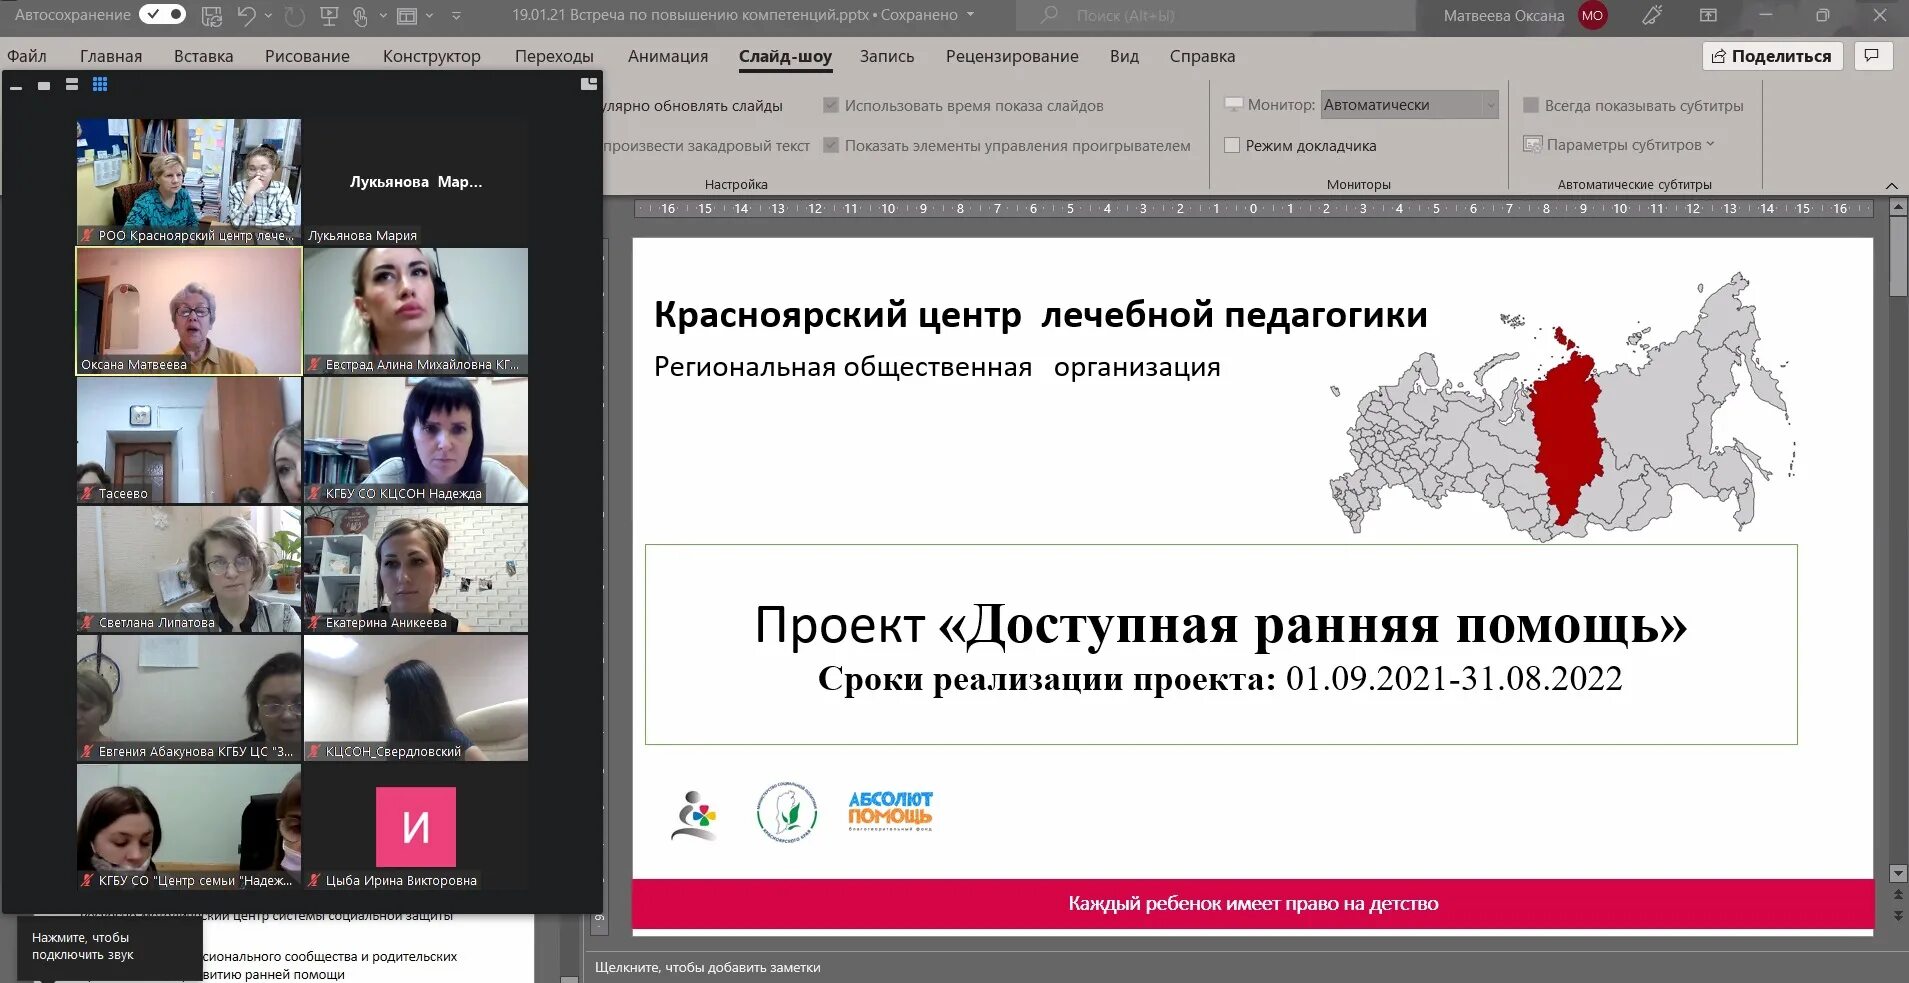This screenshot has width=1909, height=983.
Task: Switch to the Анимация ribbon tab
Action: pyautogui.click(x=668, y=56)
